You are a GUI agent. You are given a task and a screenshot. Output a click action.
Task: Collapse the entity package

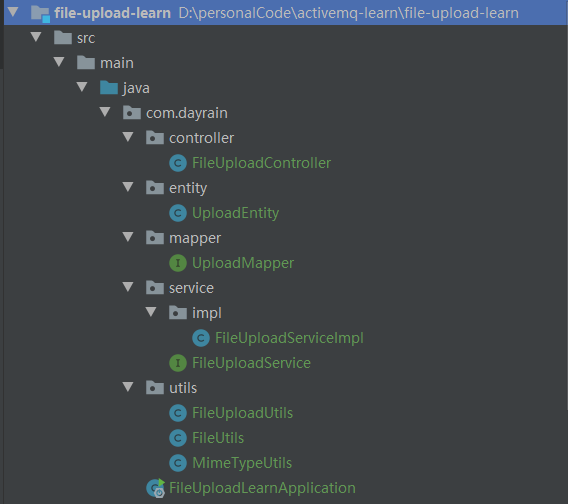(128, 187)
